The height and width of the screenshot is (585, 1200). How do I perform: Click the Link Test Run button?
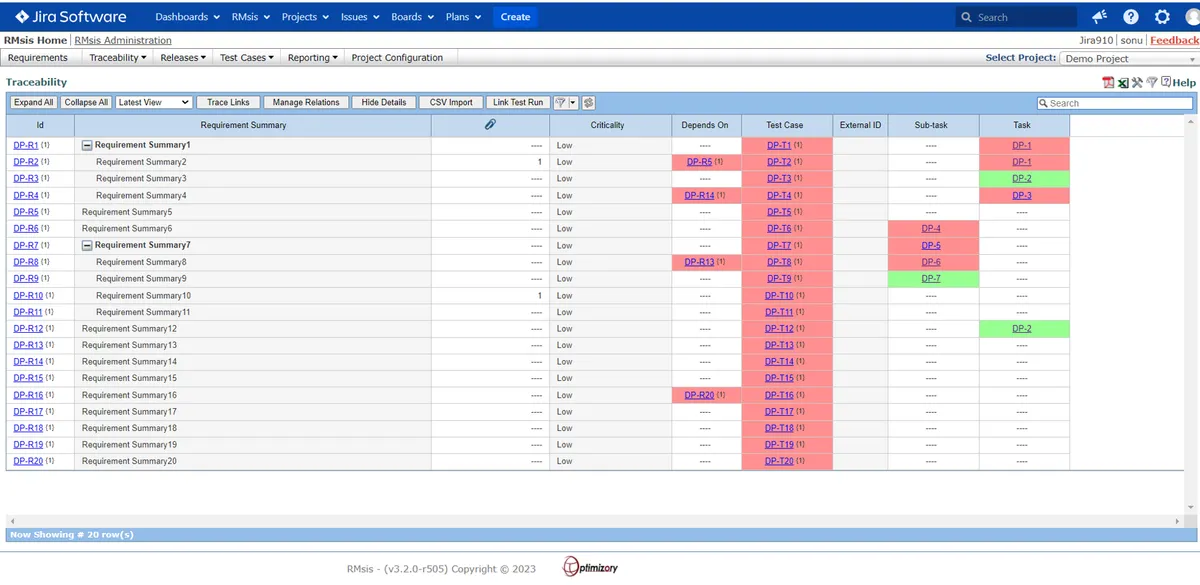[x=518, y=102]
